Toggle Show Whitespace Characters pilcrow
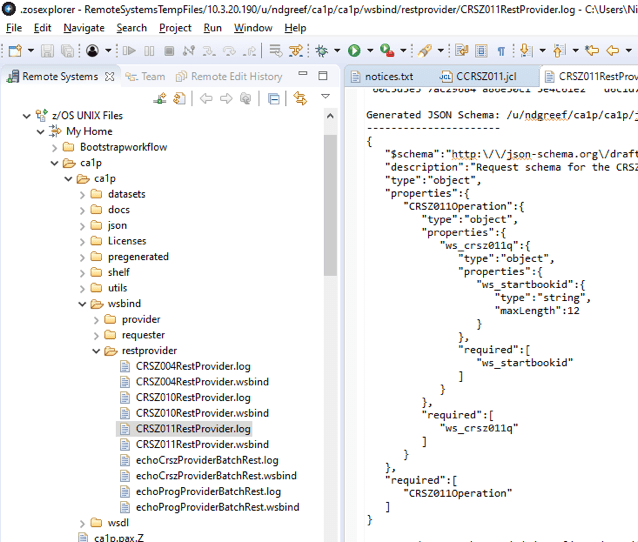 coord(501,51)
